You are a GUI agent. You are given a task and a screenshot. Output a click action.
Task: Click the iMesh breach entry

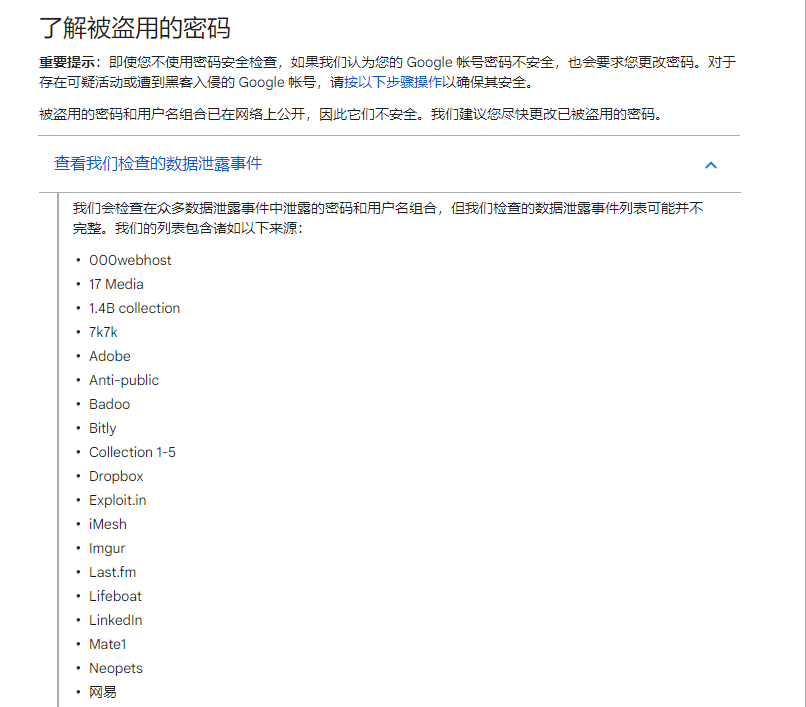click(x=107, y=524)
